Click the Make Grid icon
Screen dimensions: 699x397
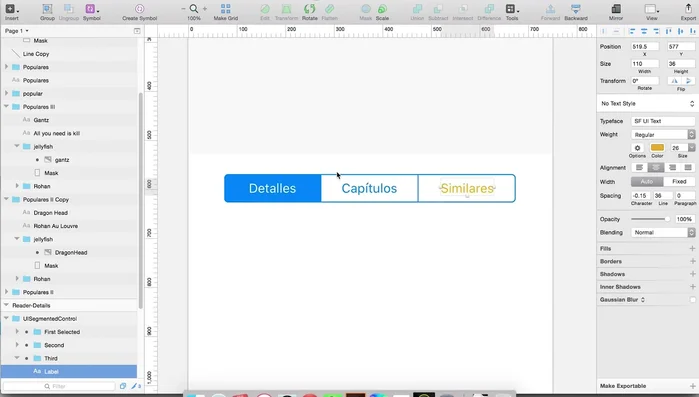pyautogui.click(x=226, y=9)
